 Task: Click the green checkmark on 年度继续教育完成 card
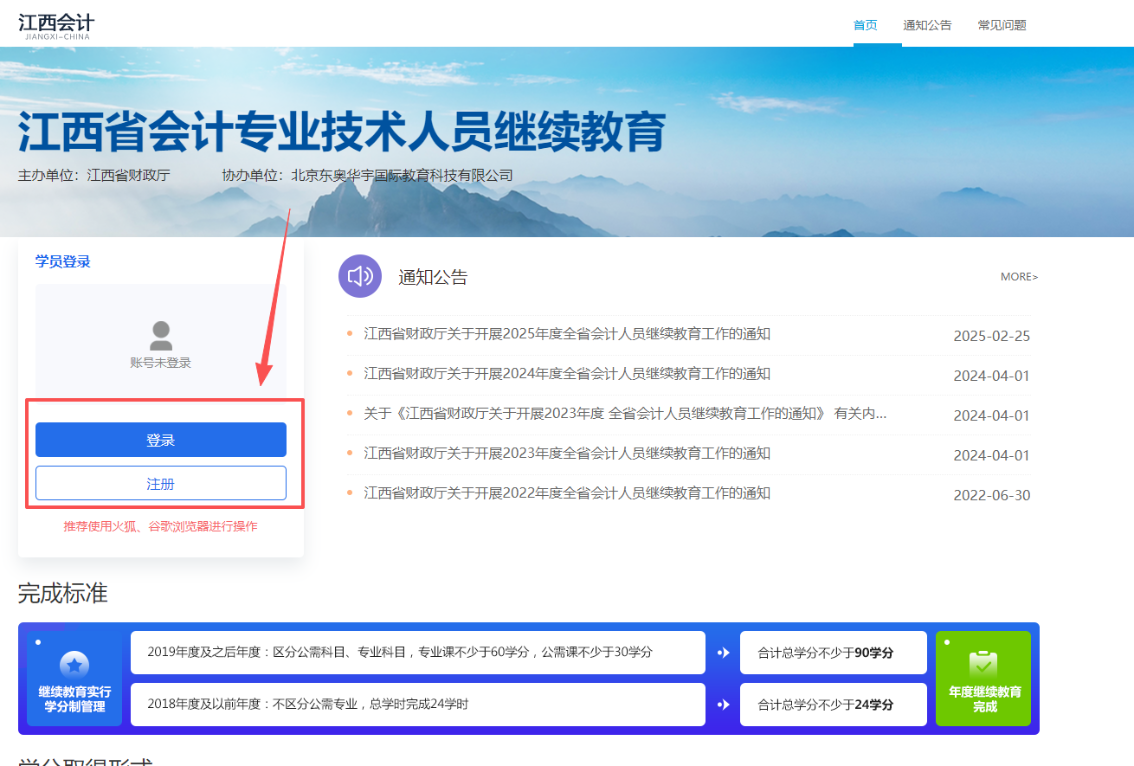(x=983, y=665)
